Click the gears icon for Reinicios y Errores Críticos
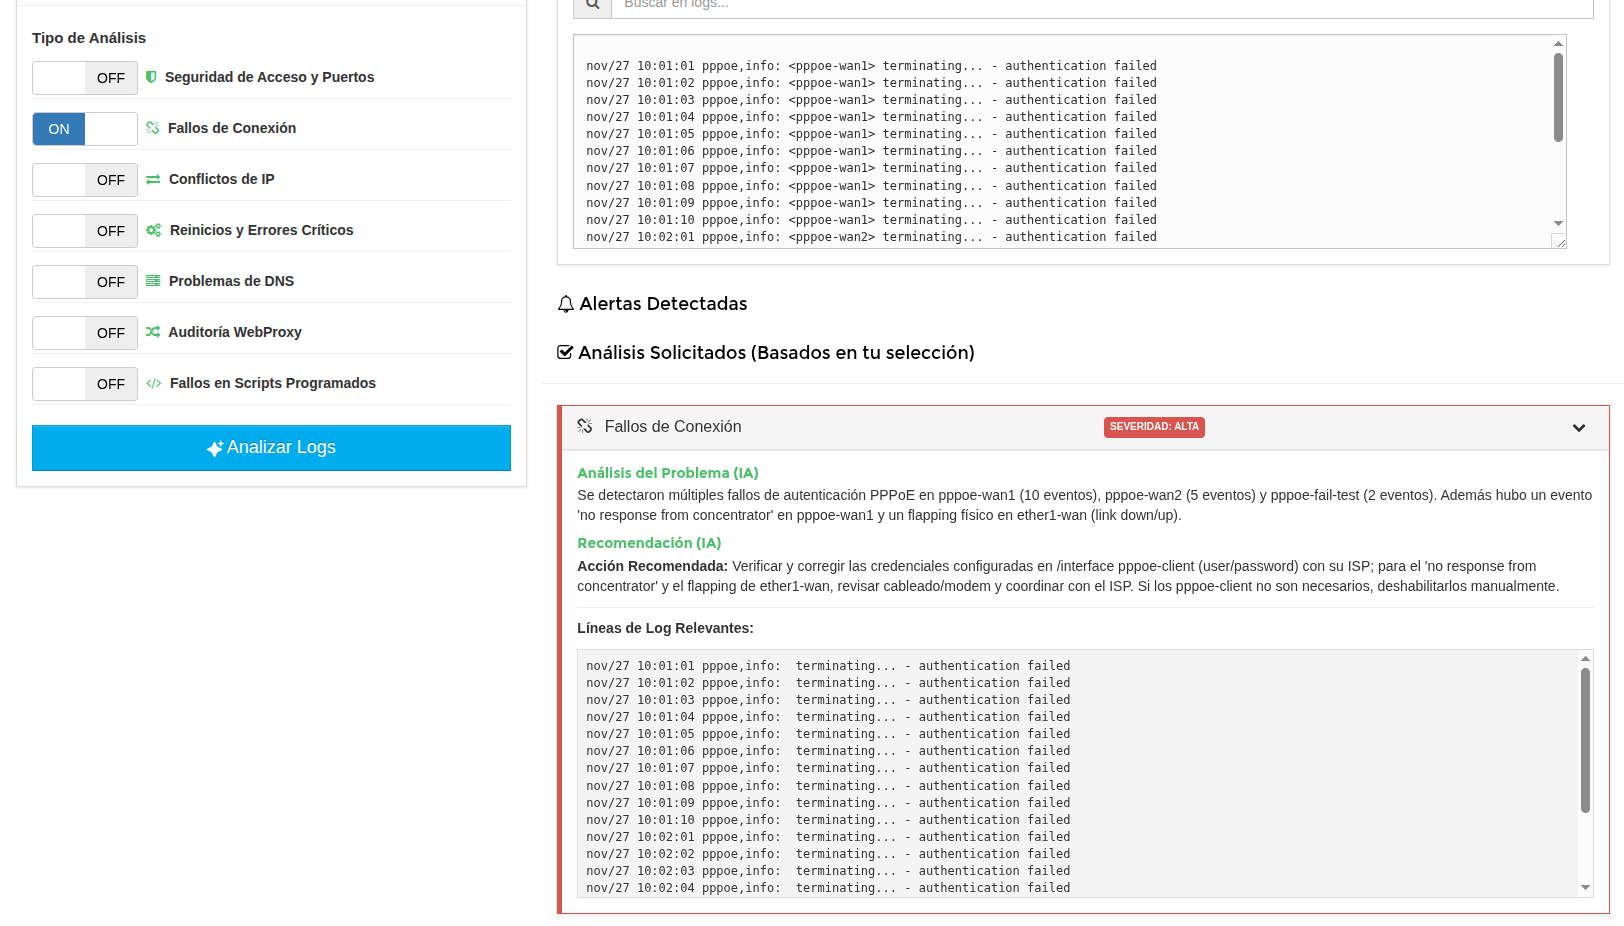The height and width of the screenshot is (926, 1624). point(153,230)
